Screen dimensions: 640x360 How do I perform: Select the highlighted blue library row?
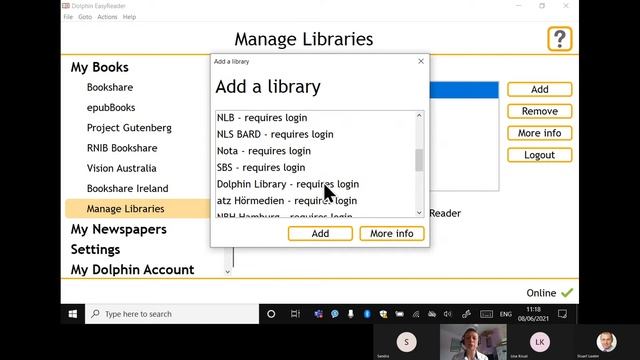[464, 90]
